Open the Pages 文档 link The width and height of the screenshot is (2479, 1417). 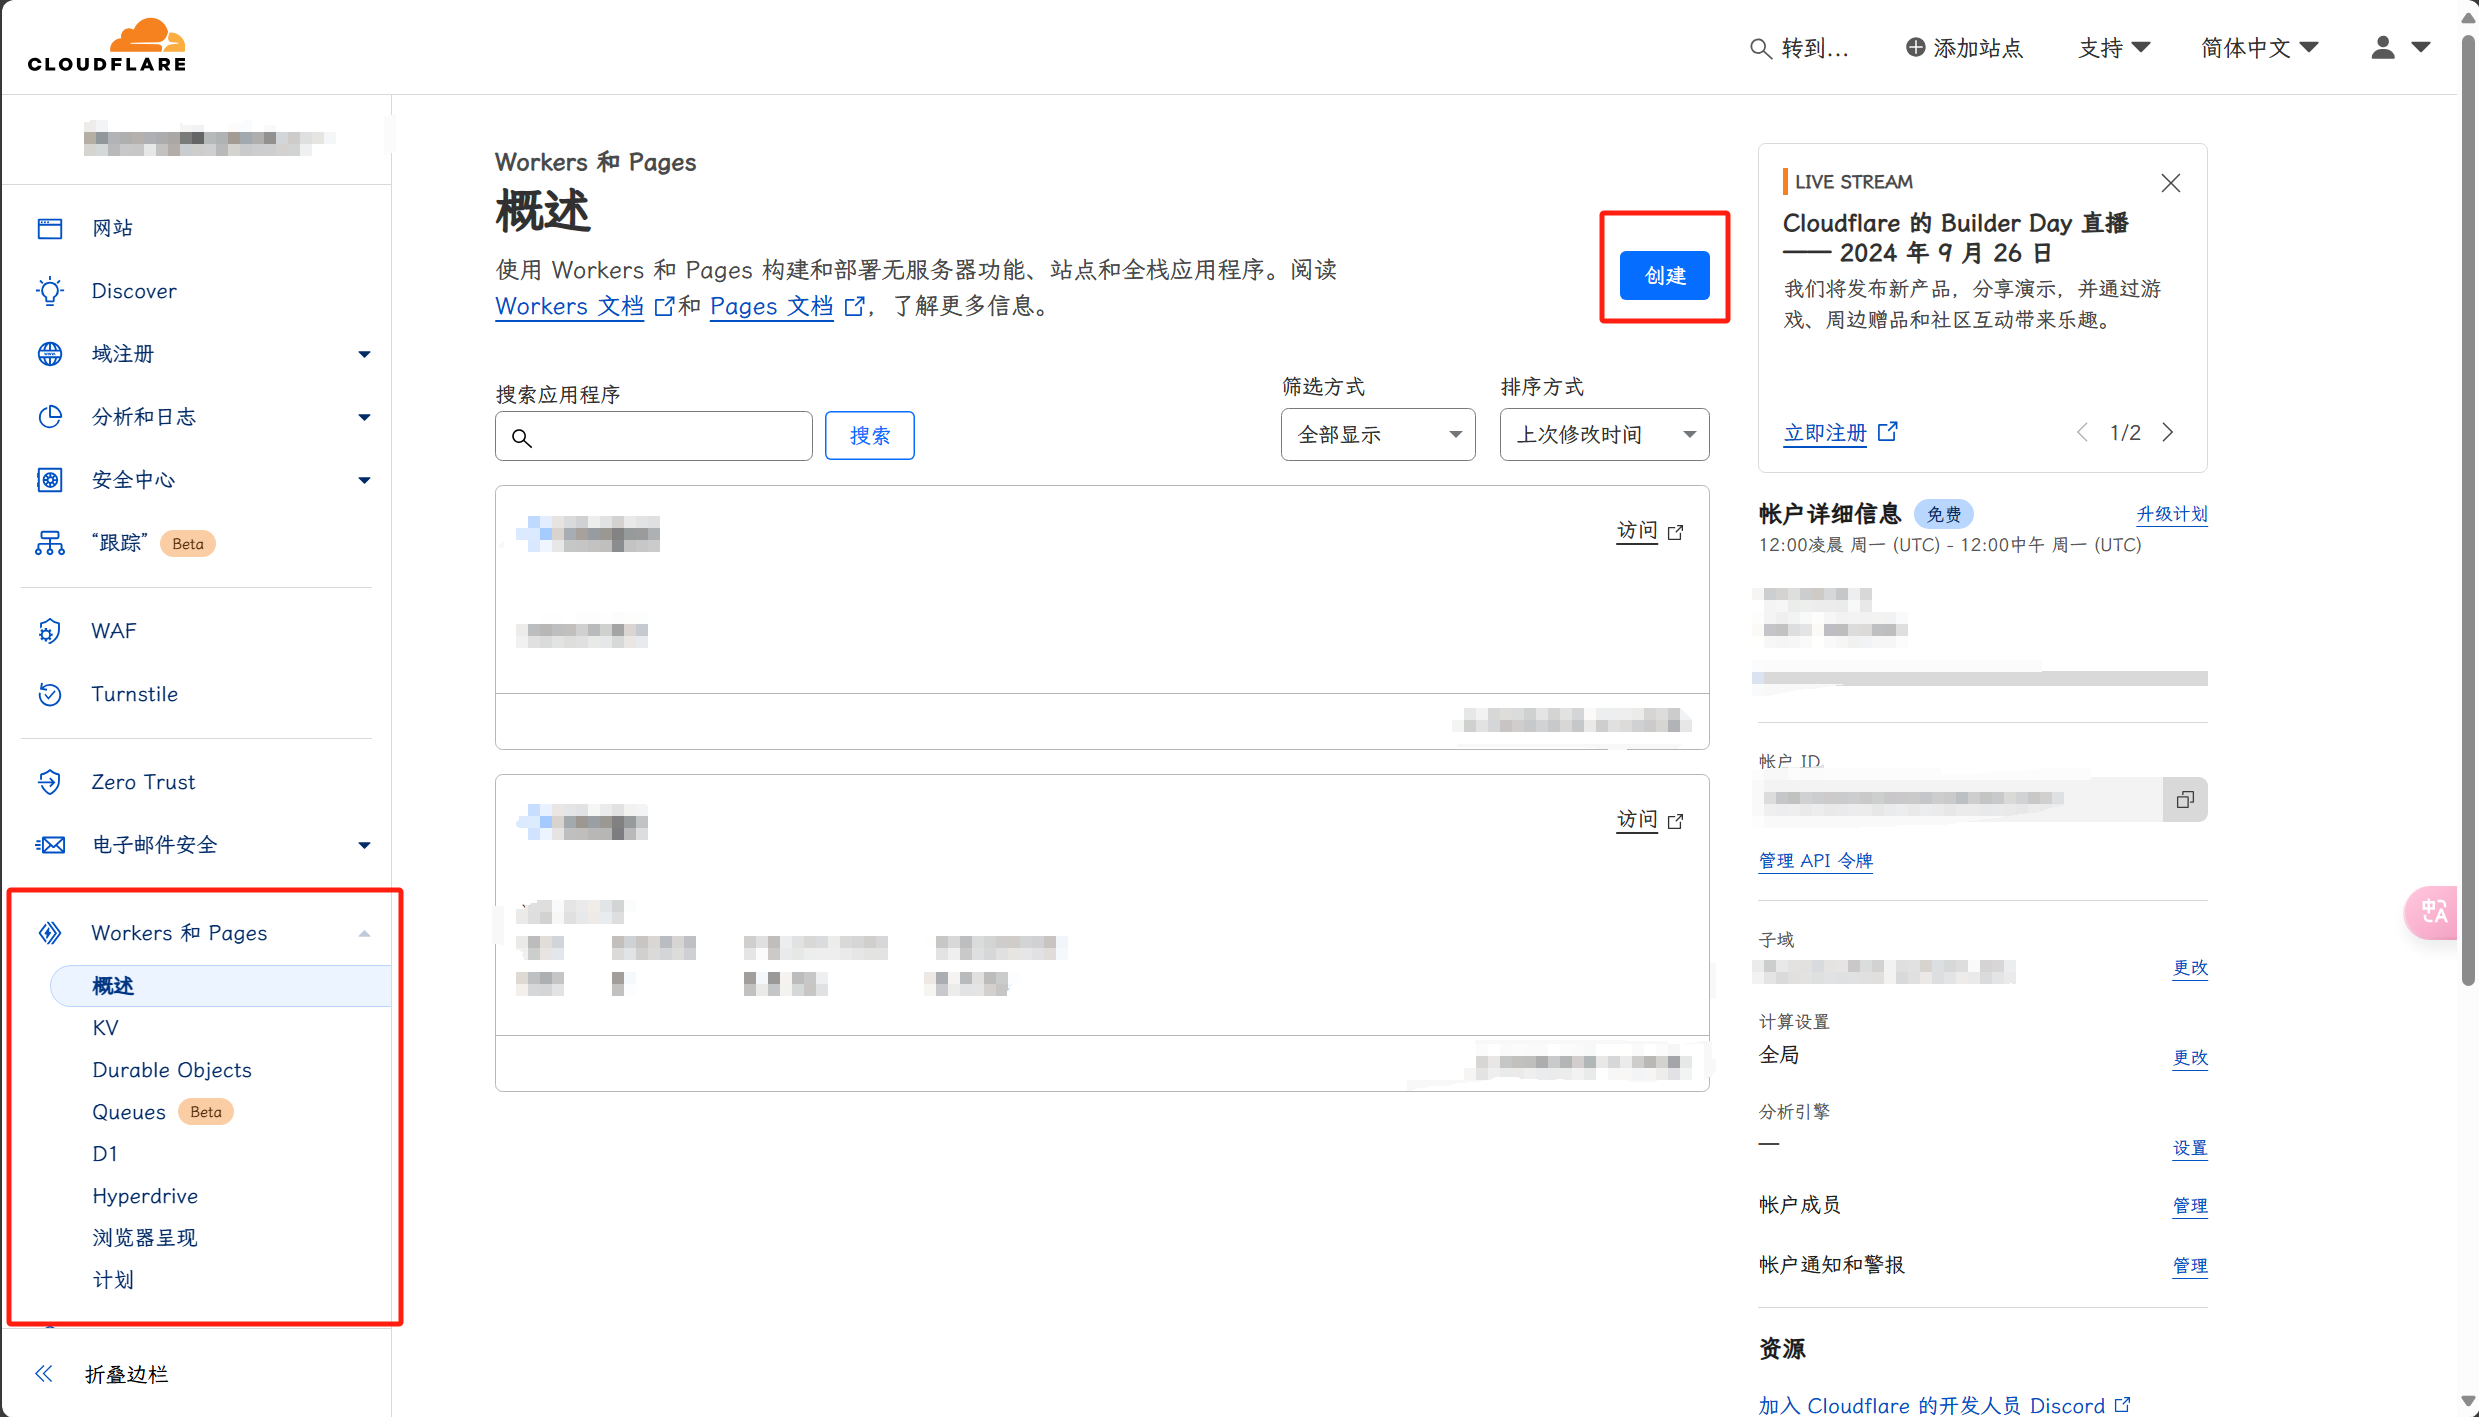tap(771, 306)
